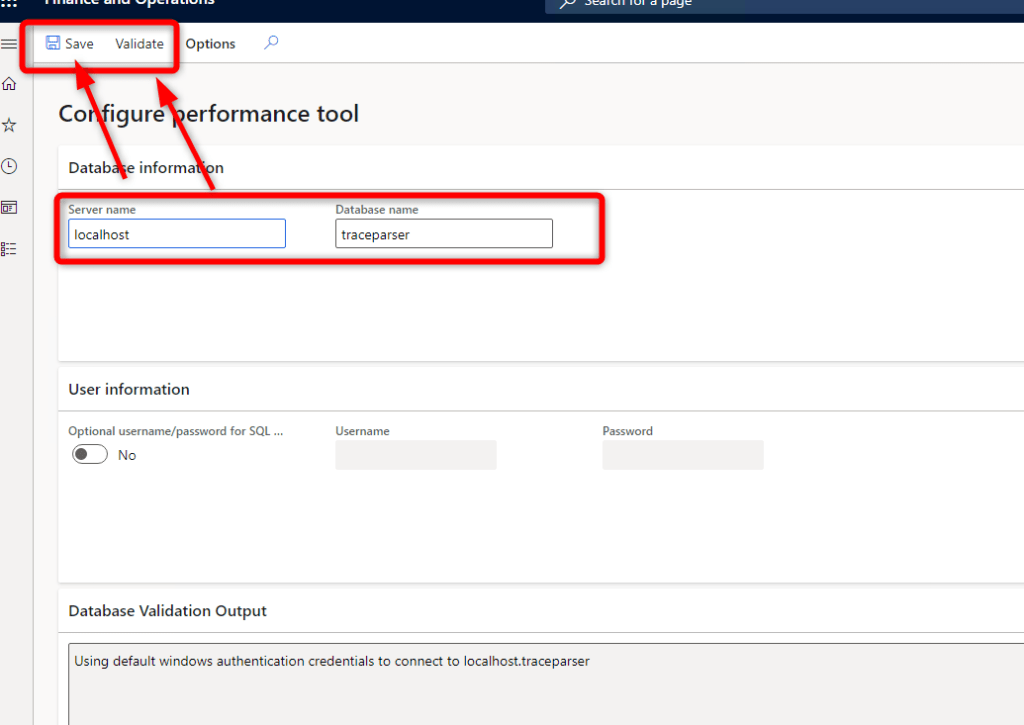
Task: Open the Options menu
Action: 210,44
